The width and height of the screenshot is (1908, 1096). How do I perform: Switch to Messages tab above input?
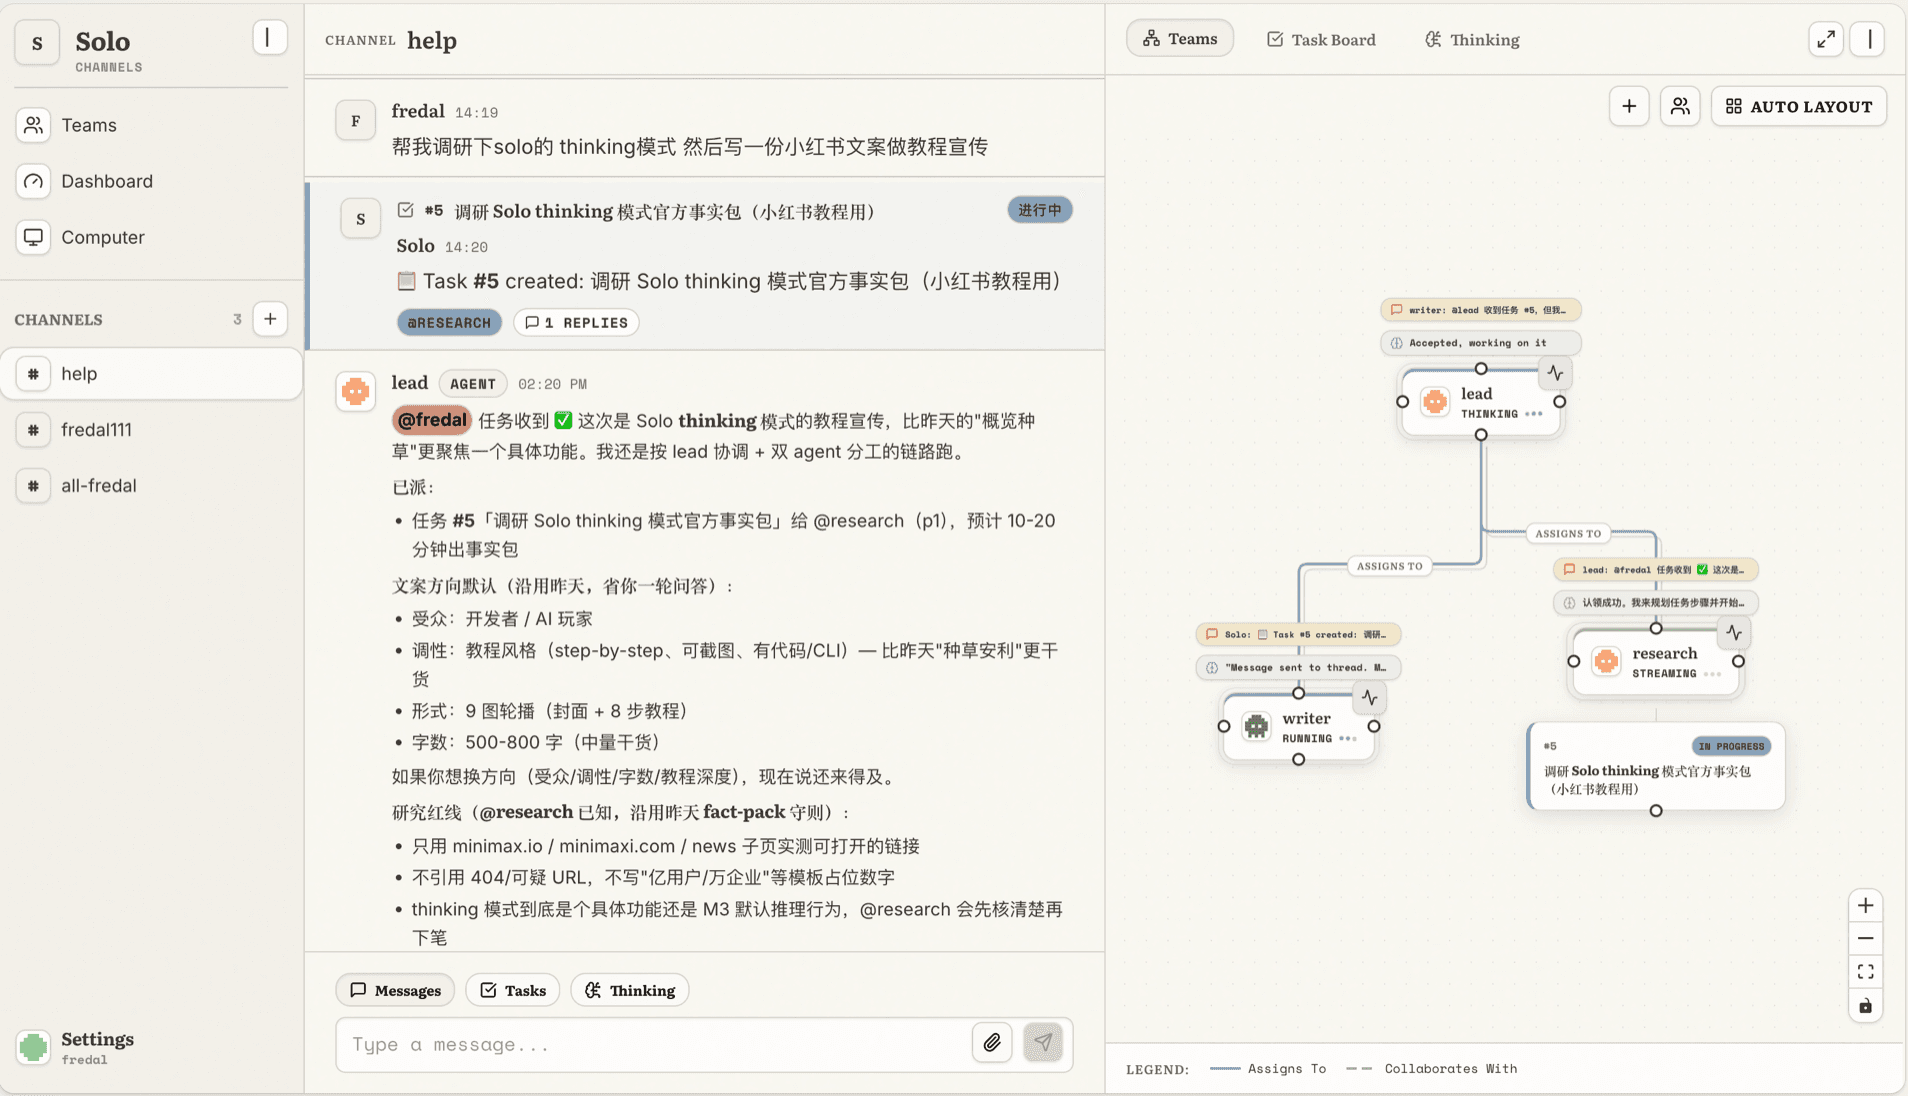(395, 990)
